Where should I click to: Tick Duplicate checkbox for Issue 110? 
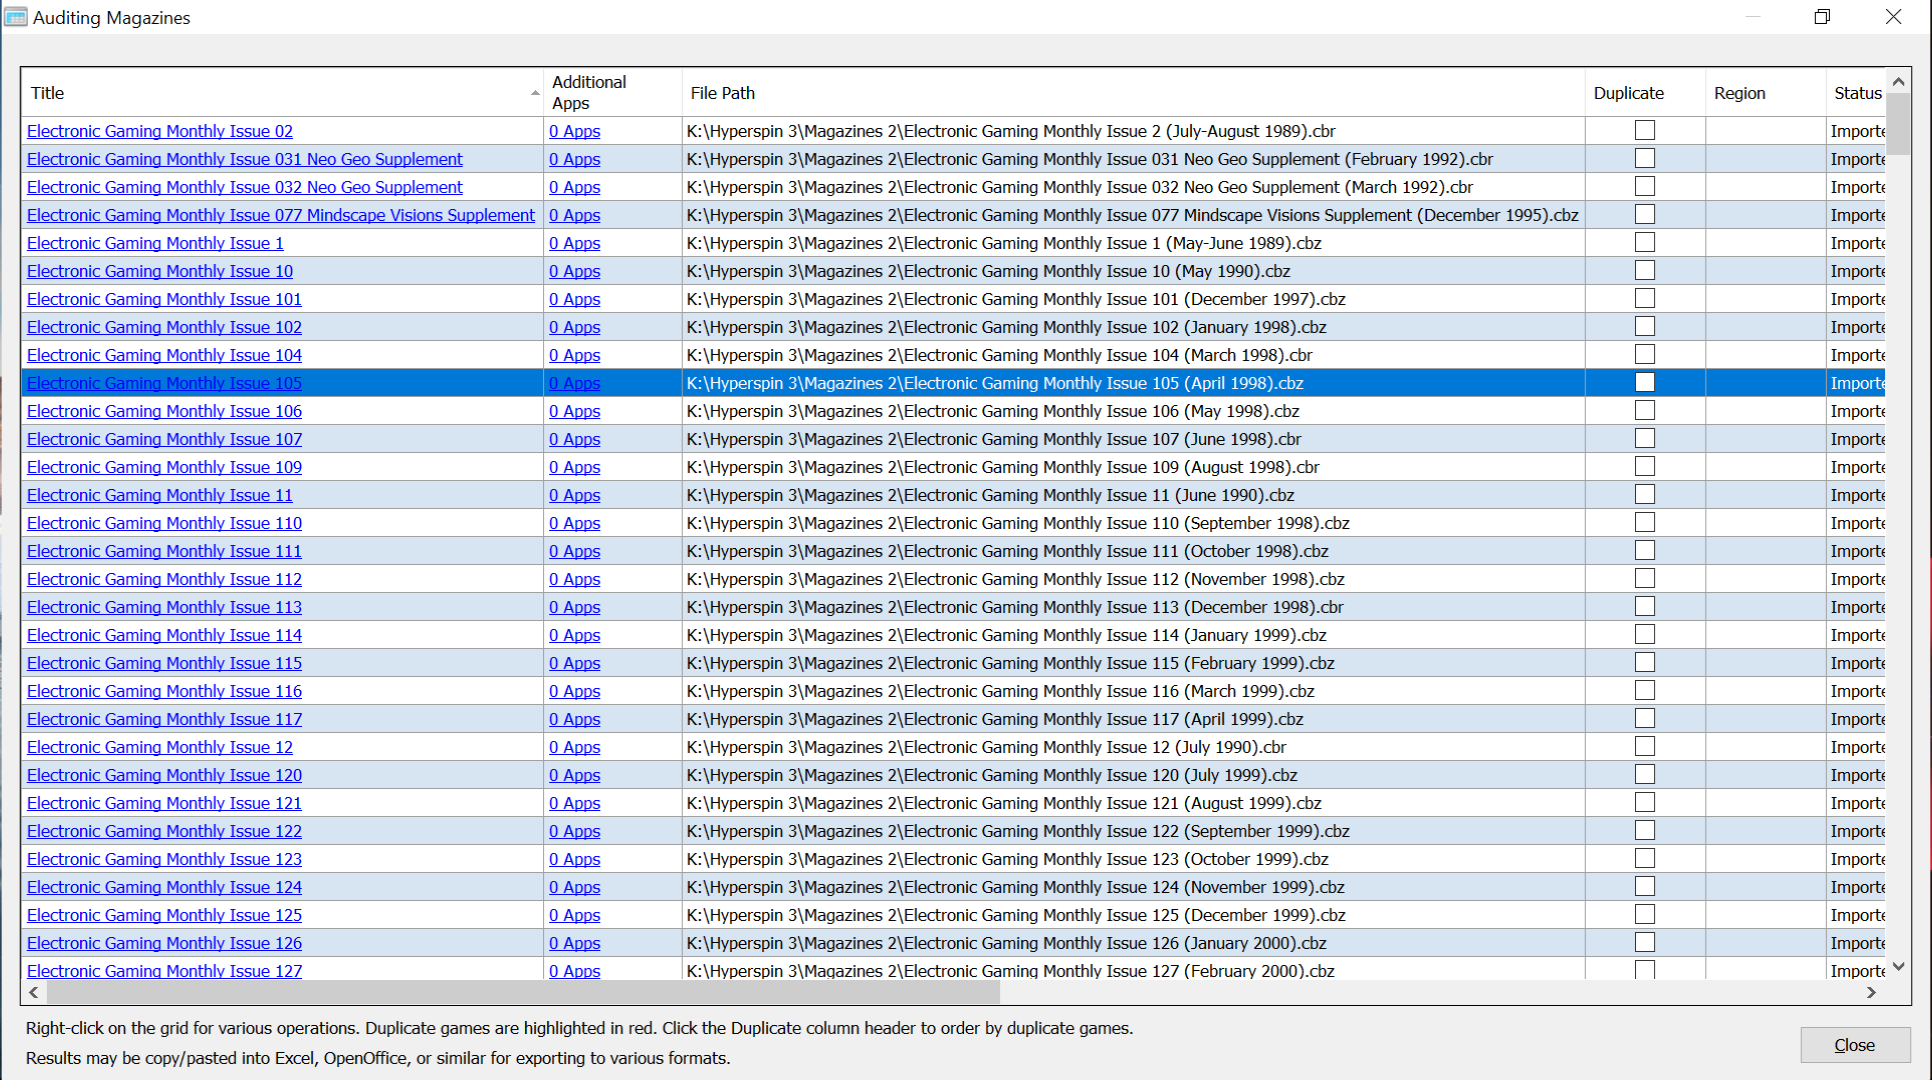point(1644,522)
